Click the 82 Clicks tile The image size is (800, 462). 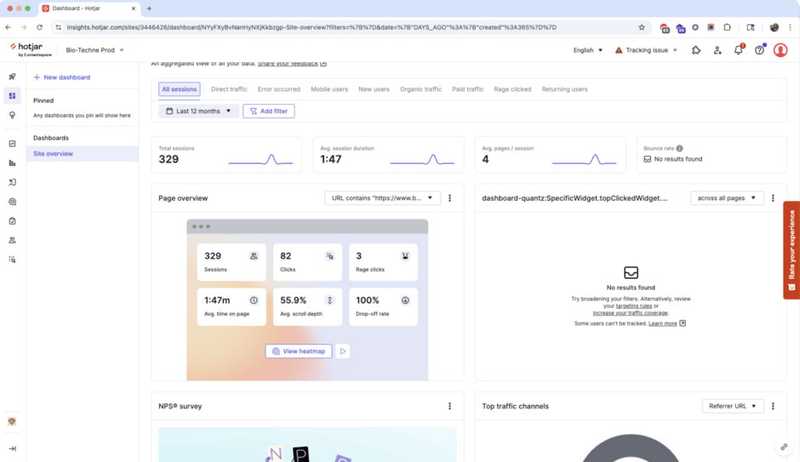pos(307,262)
